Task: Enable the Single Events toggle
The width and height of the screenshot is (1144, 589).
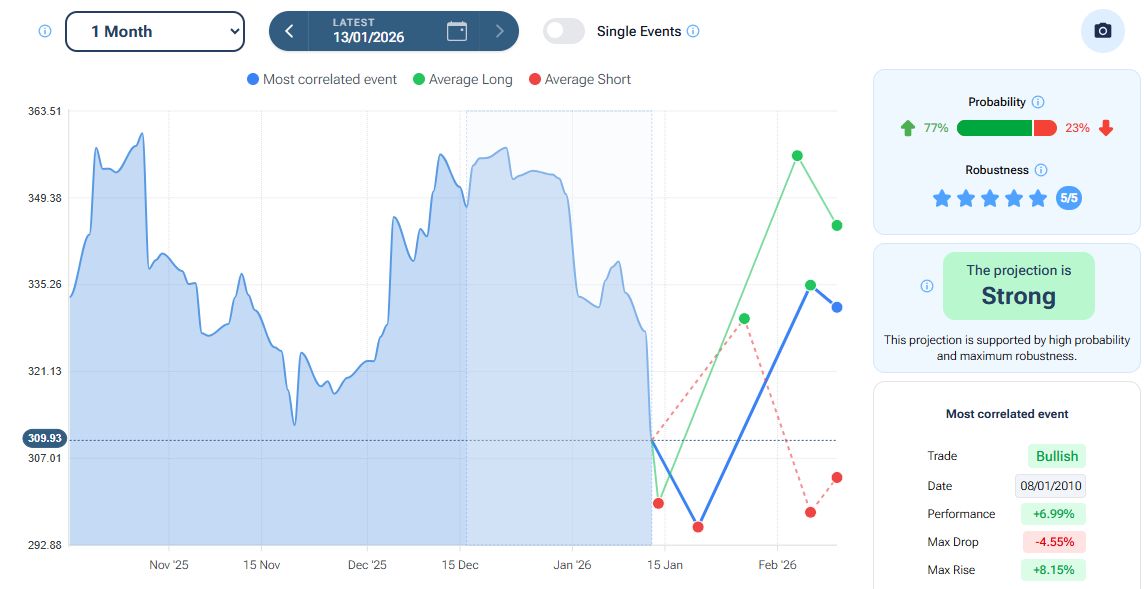Action: [564, 31]
